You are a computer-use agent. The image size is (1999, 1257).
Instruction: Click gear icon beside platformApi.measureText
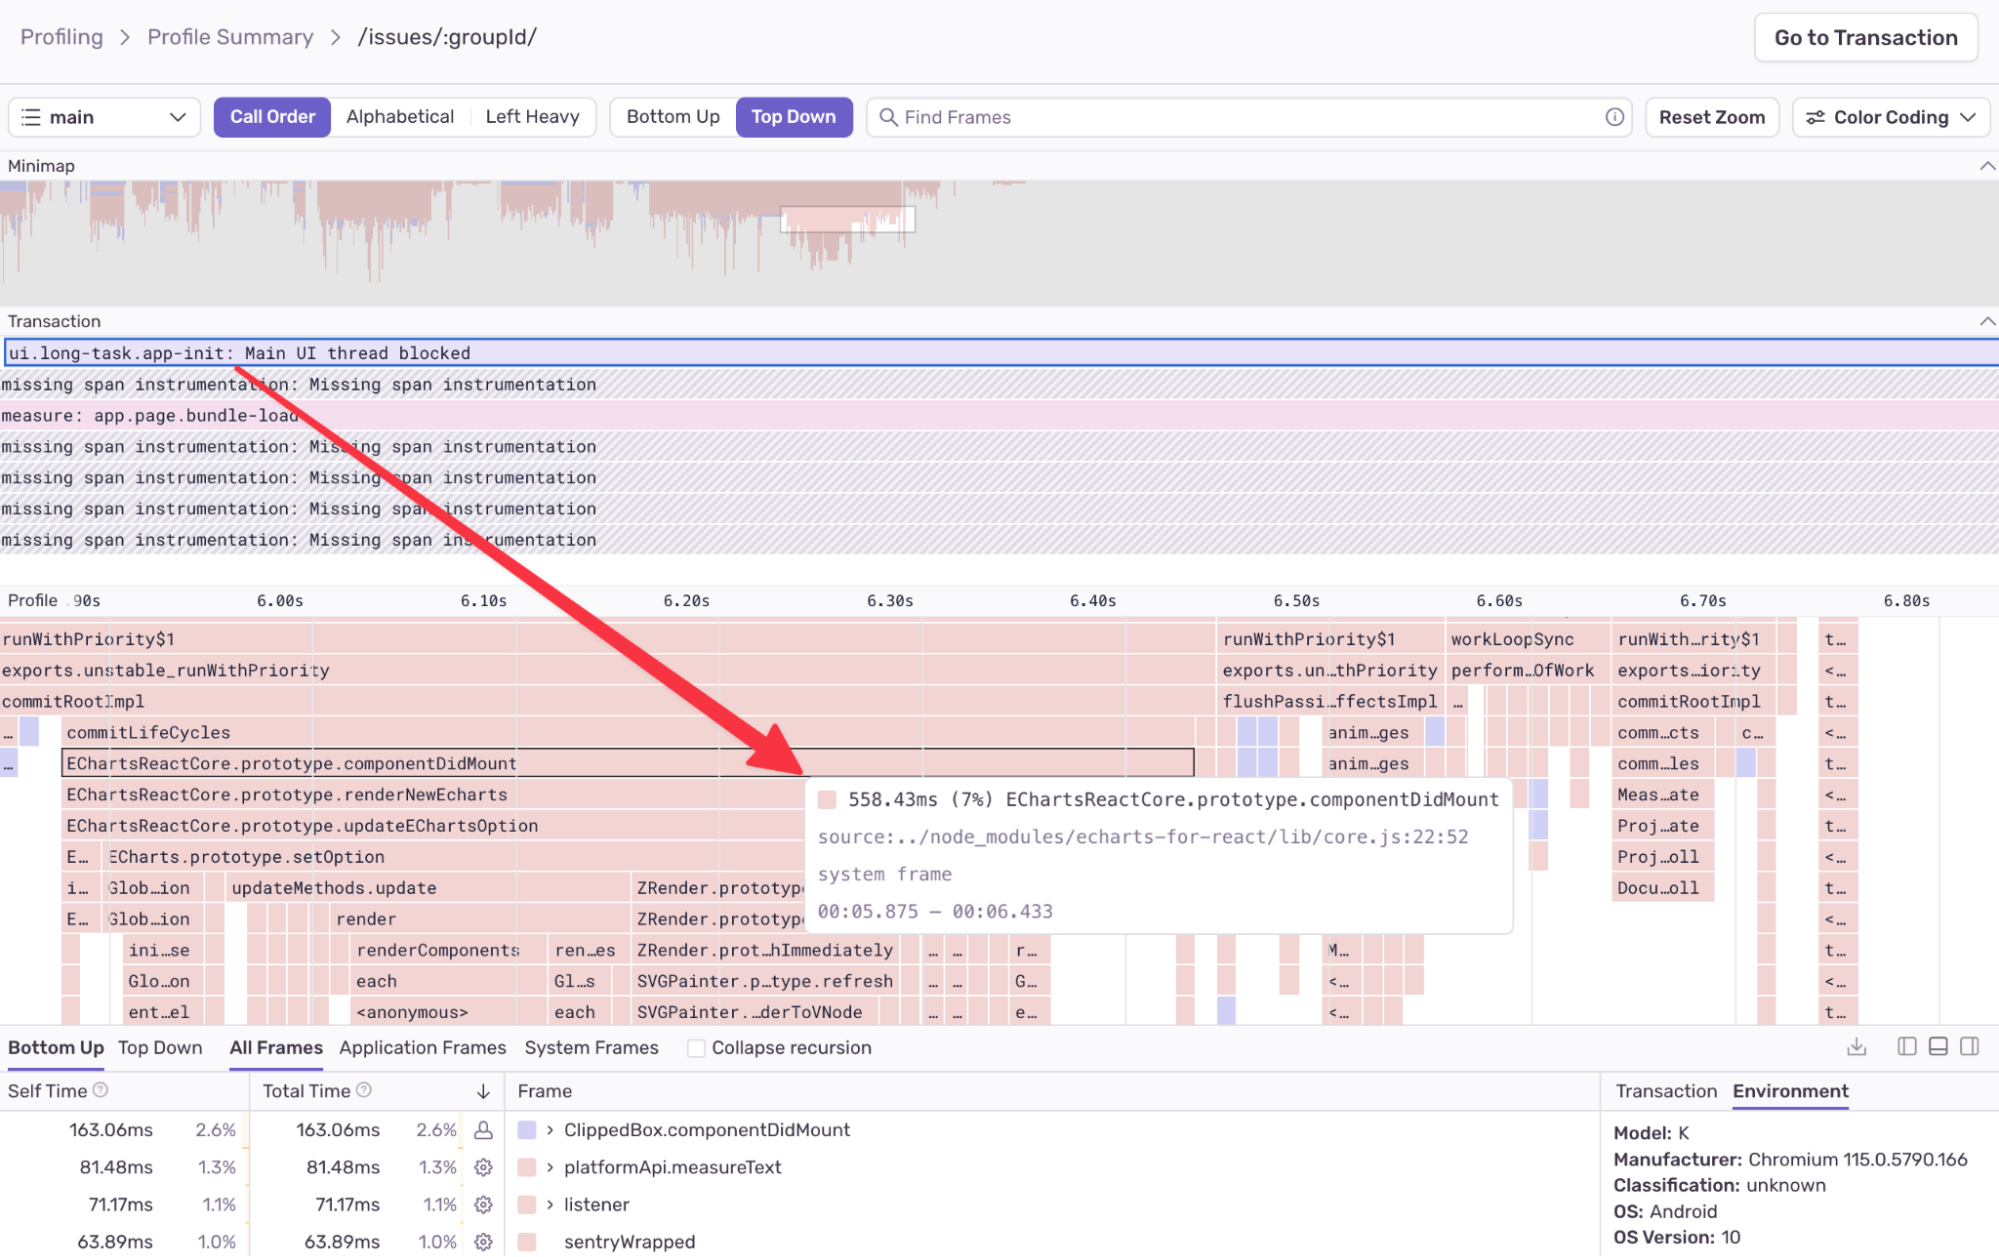483,1167
